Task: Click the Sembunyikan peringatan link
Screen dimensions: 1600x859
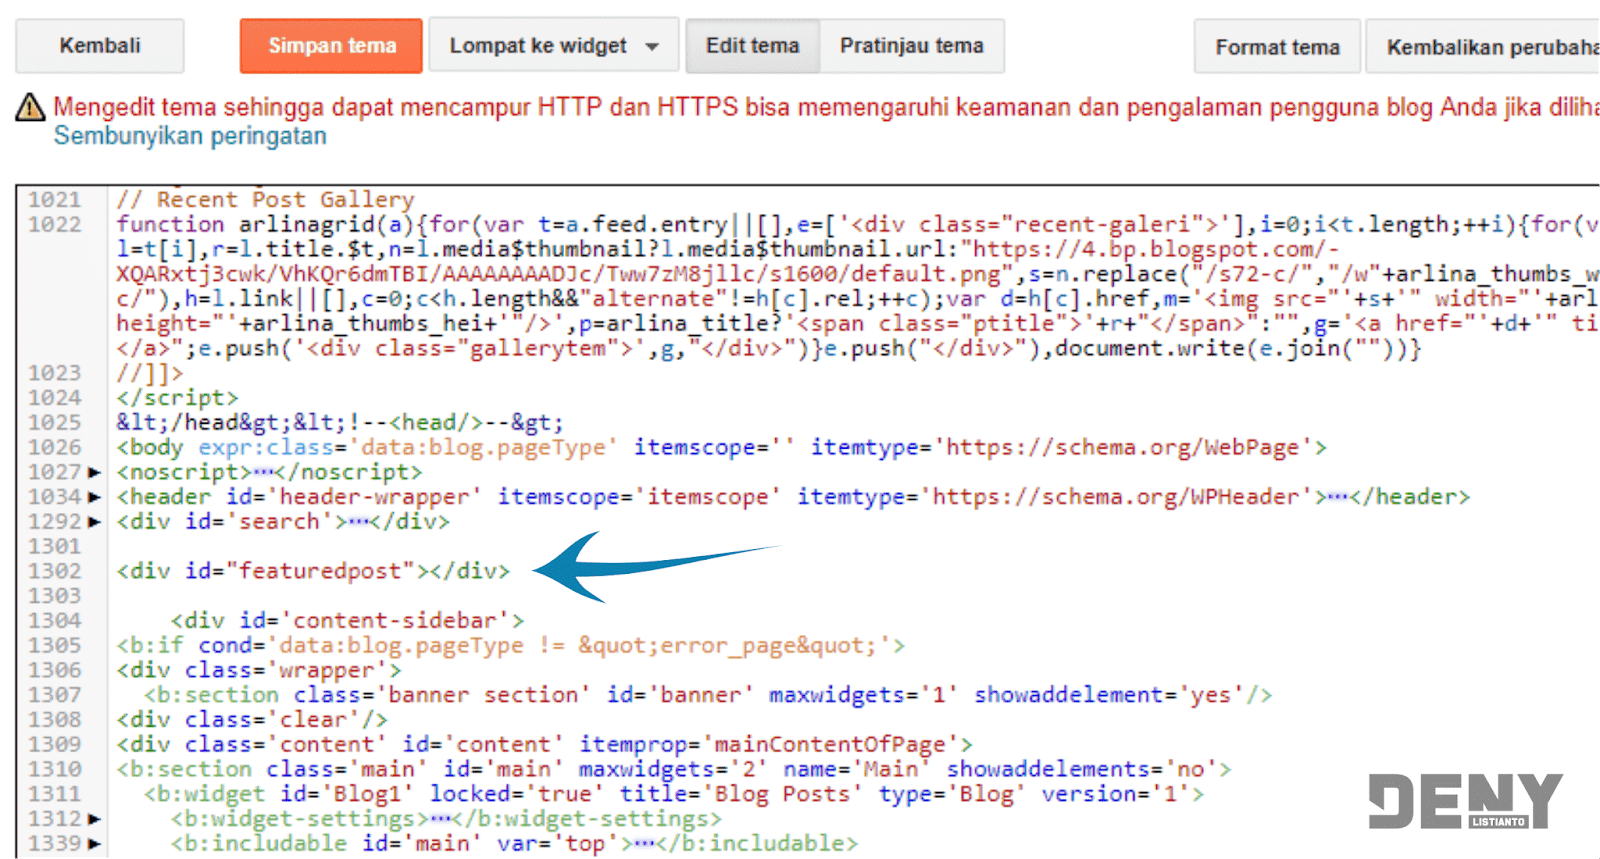Action: 190,136
